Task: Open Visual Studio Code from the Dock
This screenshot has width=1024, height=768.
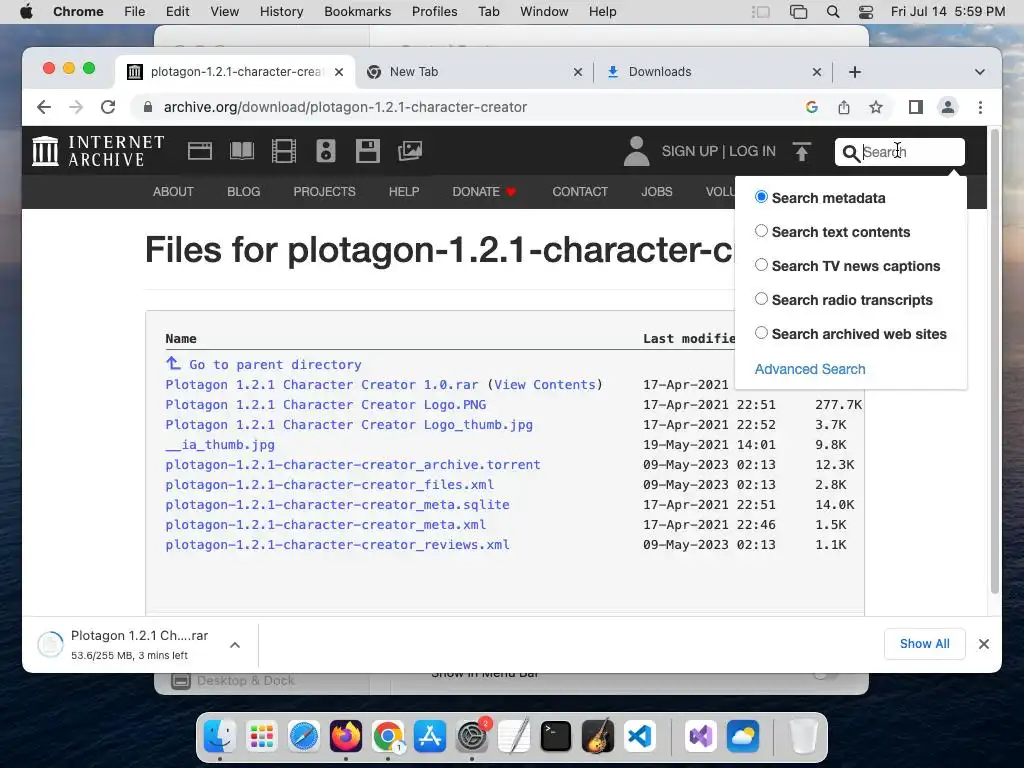Action: [639, 737]
